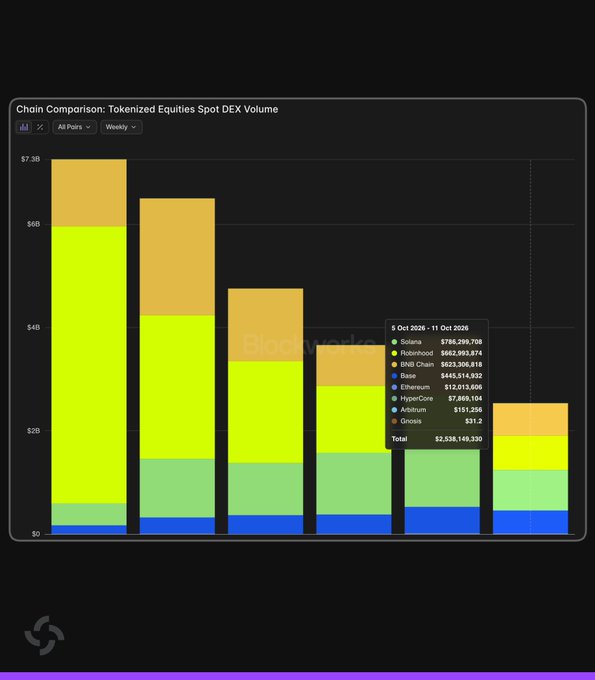This screenshot has width=595, height=680.
Task: Click the Base blue dot in tooltip
Action: 394,376
